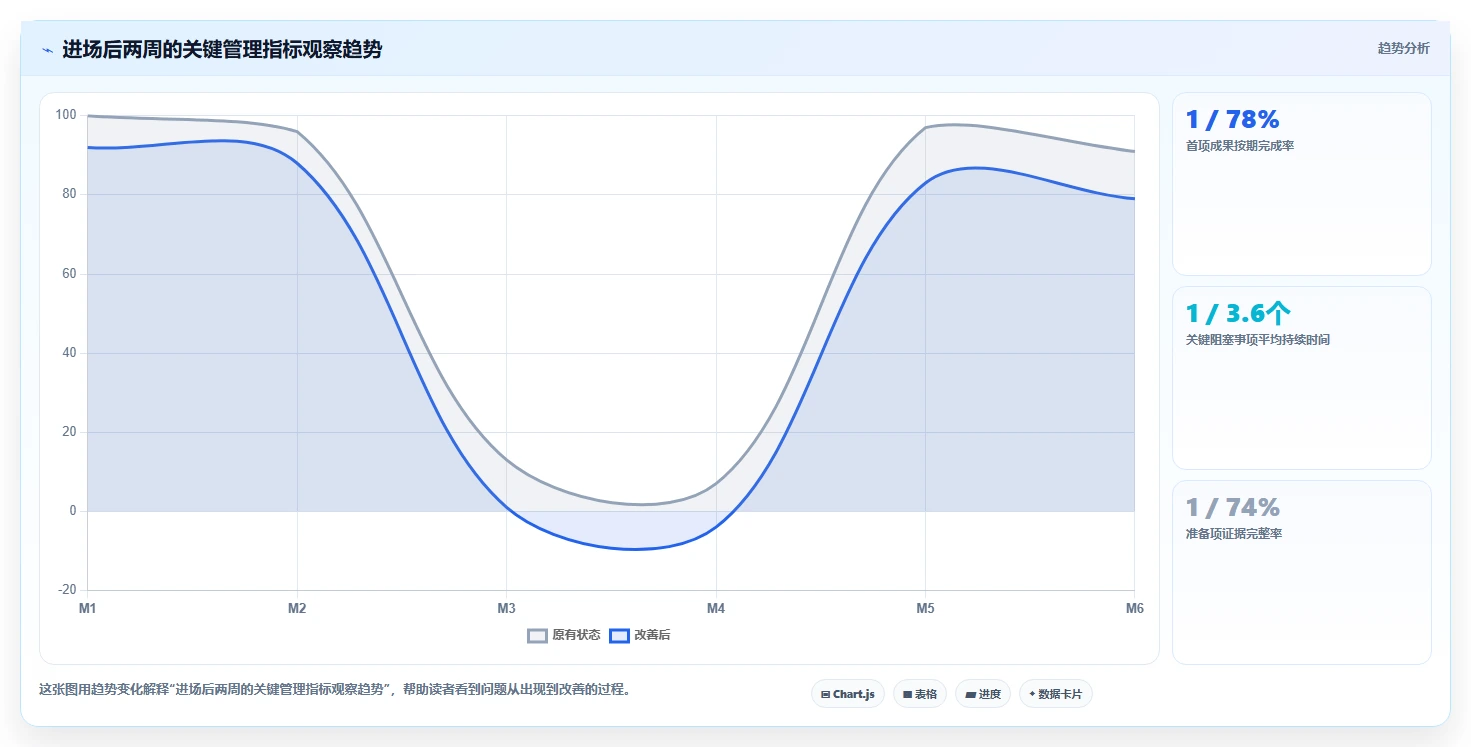
Task: Click the -20 y-axis label
Action: [x=66, y=590]
